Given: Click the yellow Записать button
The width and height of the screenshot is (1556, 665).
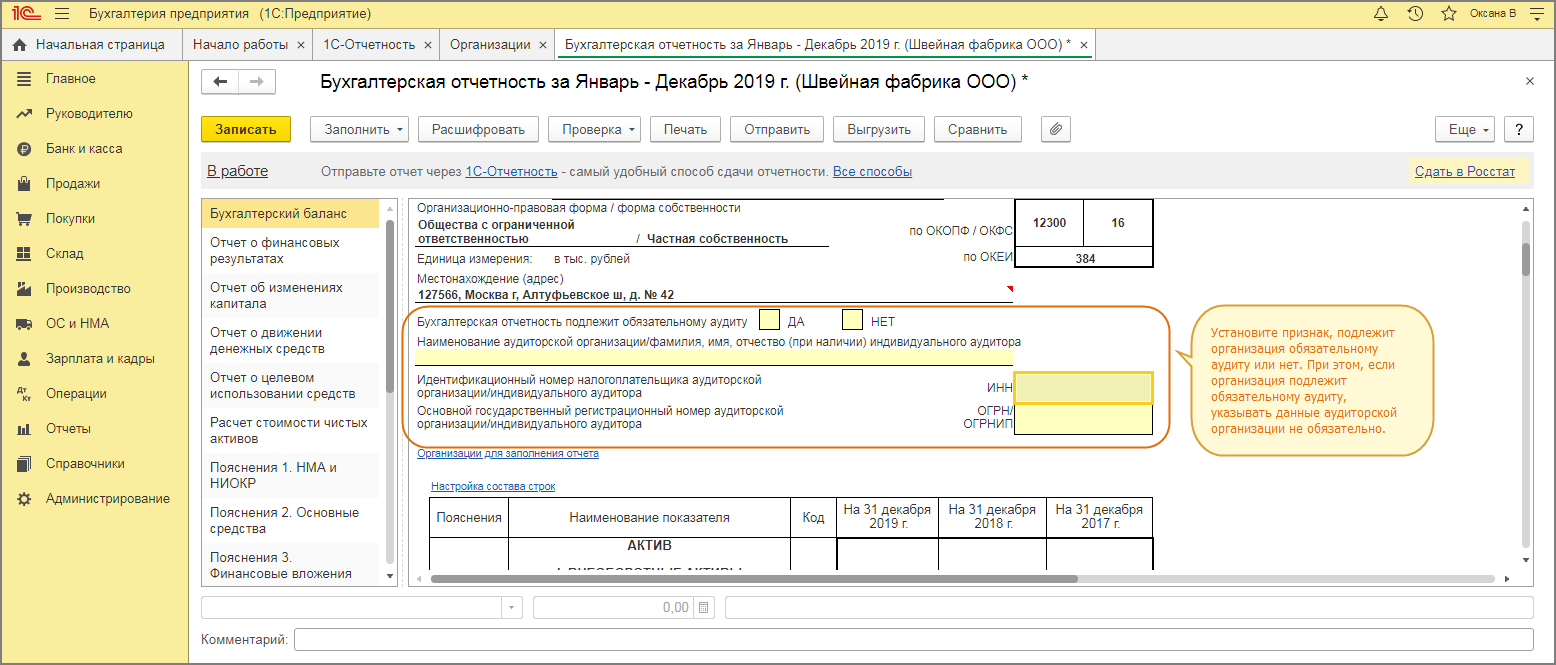Looking at the screenshot, I should [x=245, y=129].
